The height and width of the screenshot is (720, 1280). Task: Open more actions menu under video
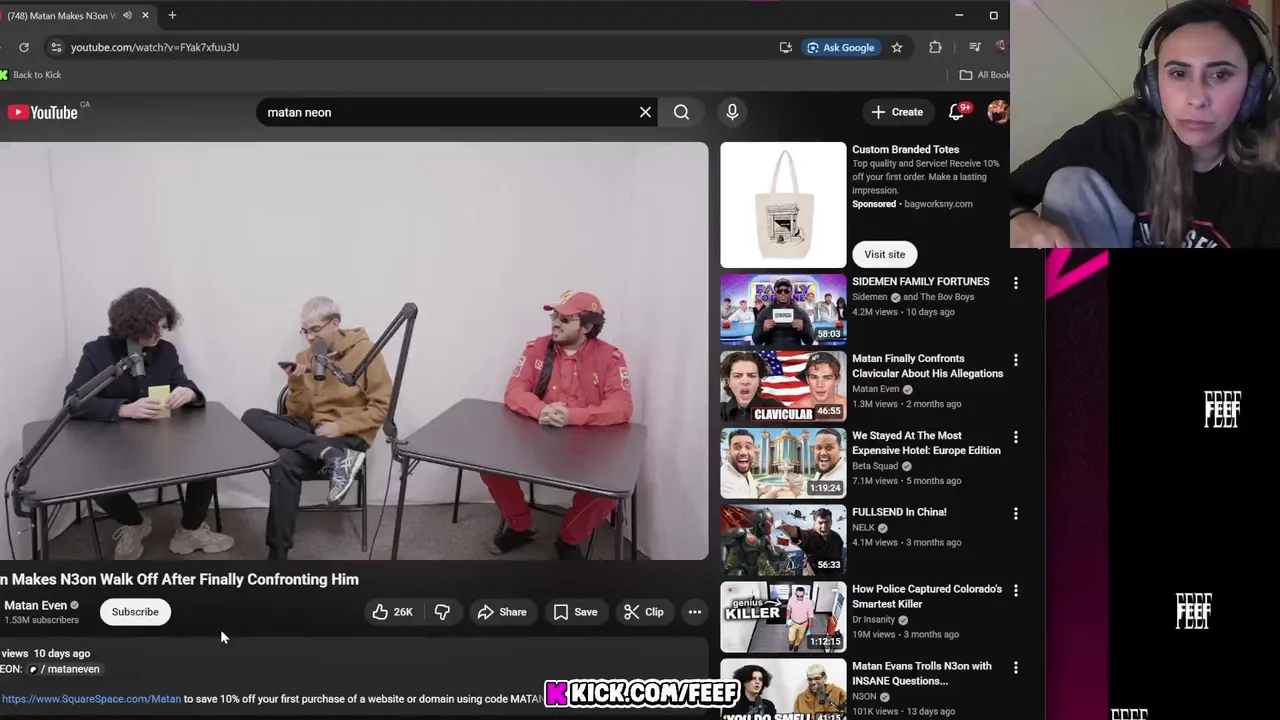[695, 612]
